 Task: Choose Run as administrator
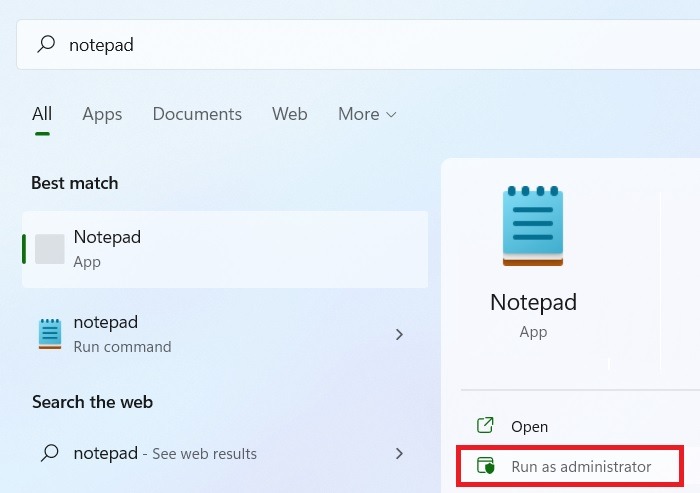click(x=570, y=466)
